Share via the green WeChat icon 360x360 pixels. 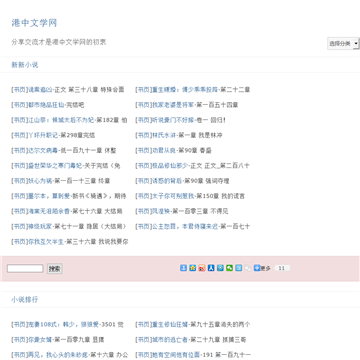229,268
